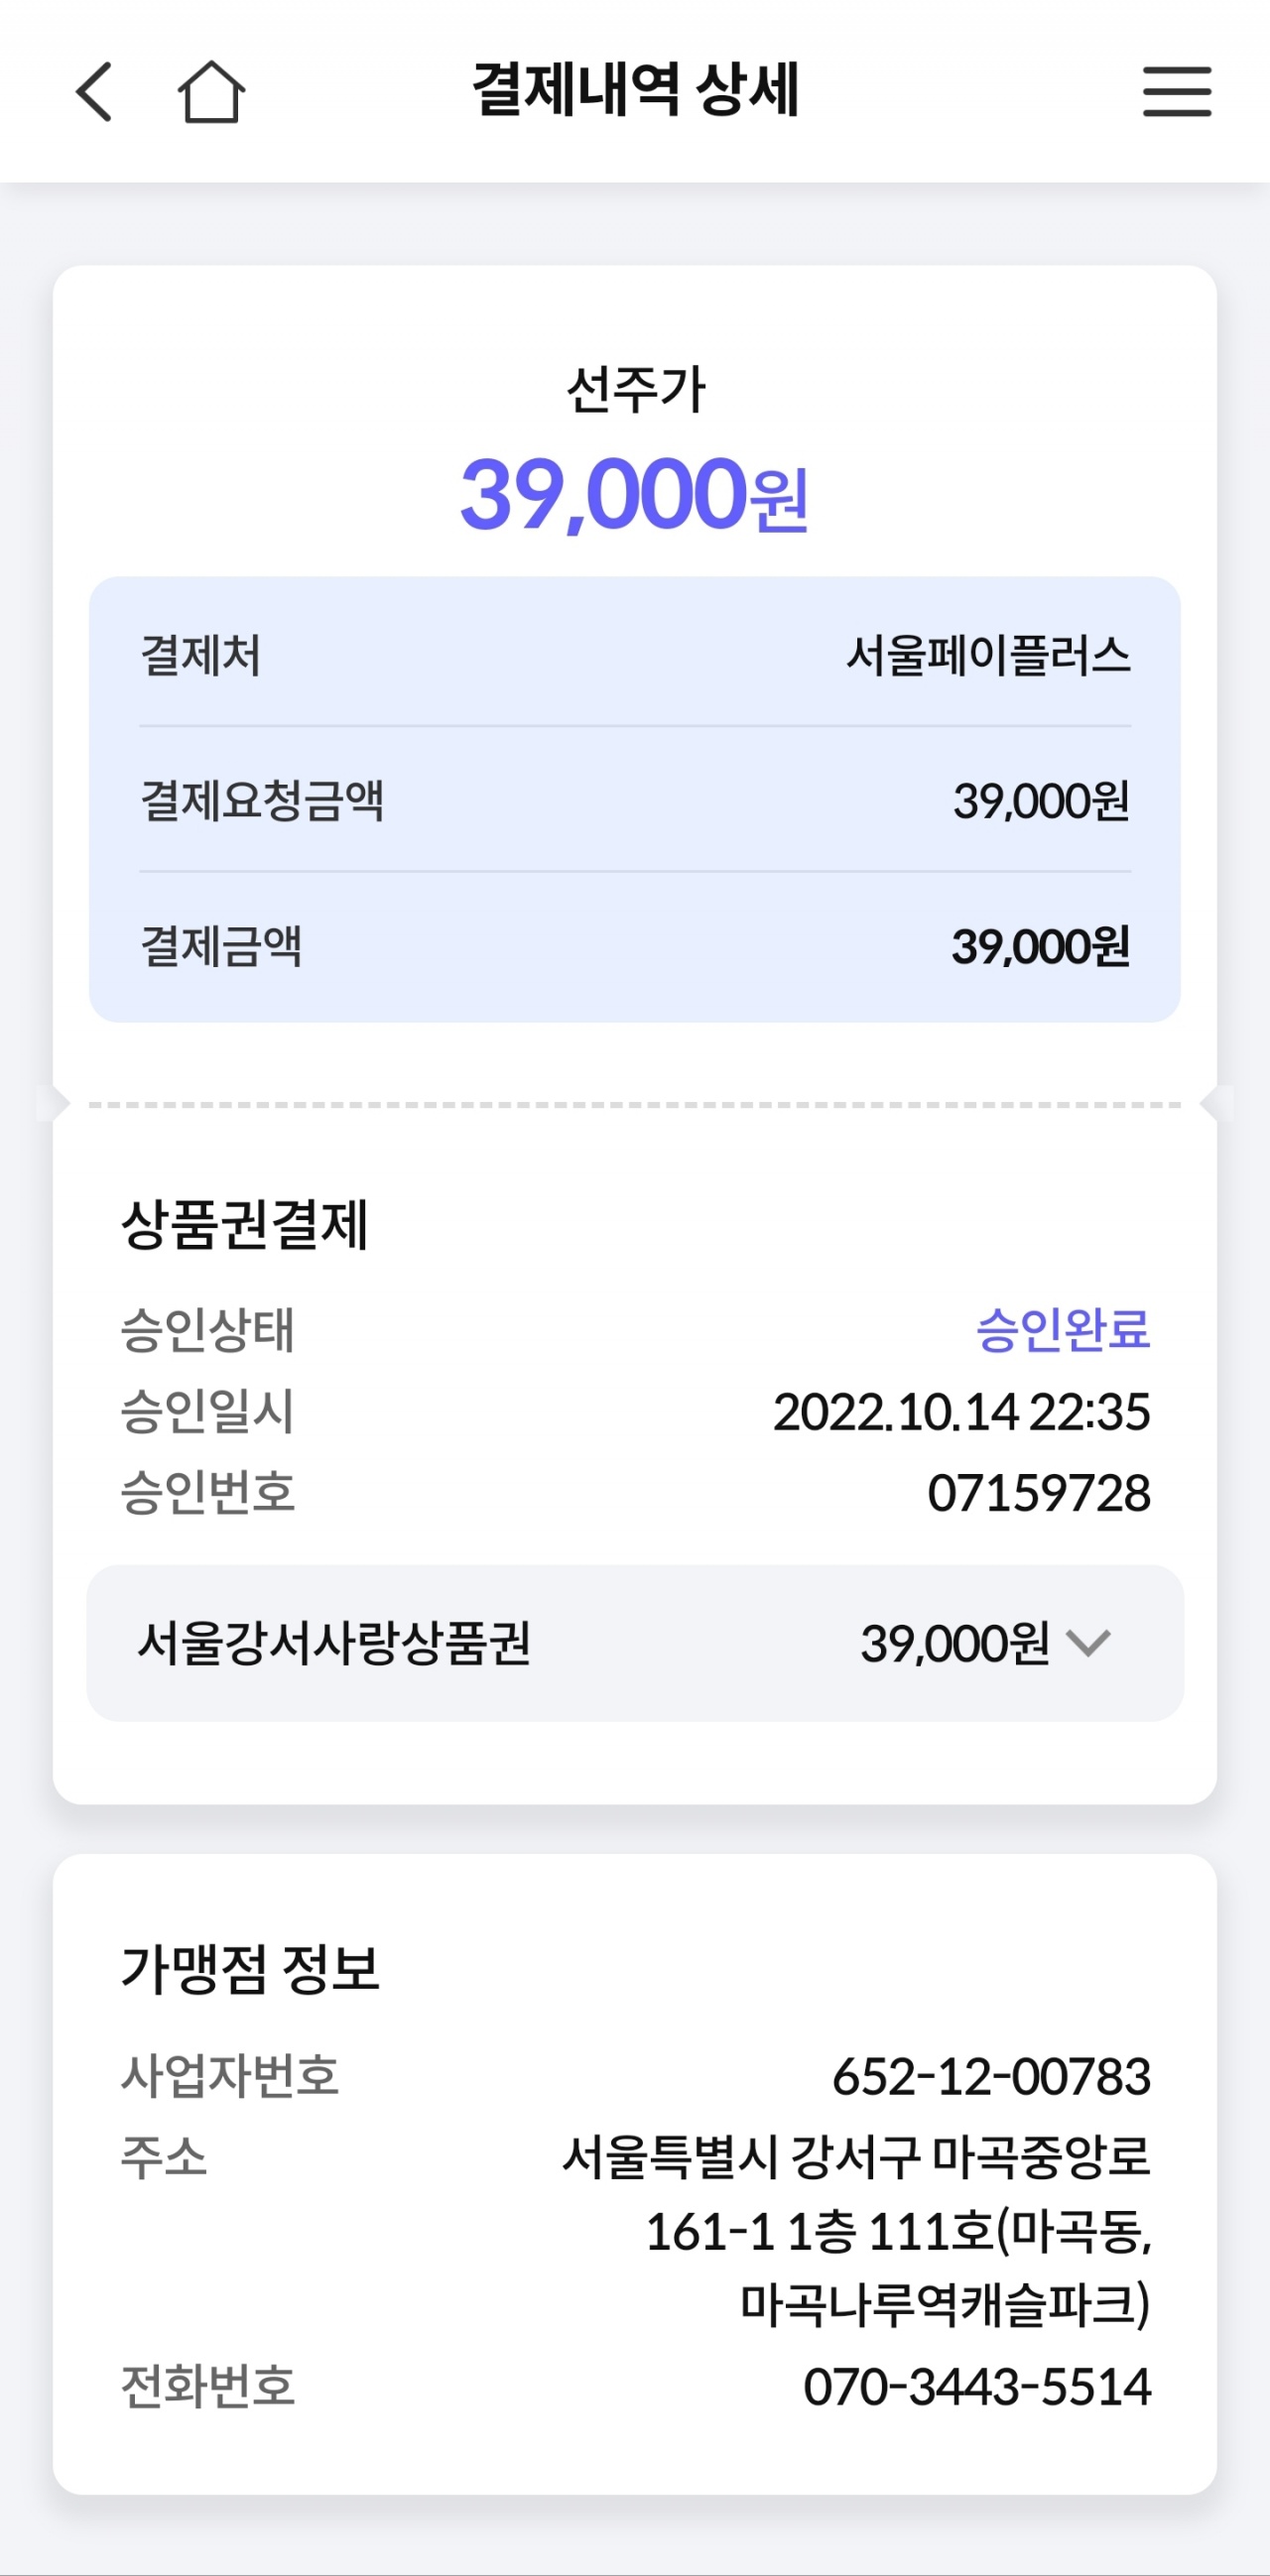Open the hamburger menu
1270x2576 pixels.
(x=1177, y=92)
